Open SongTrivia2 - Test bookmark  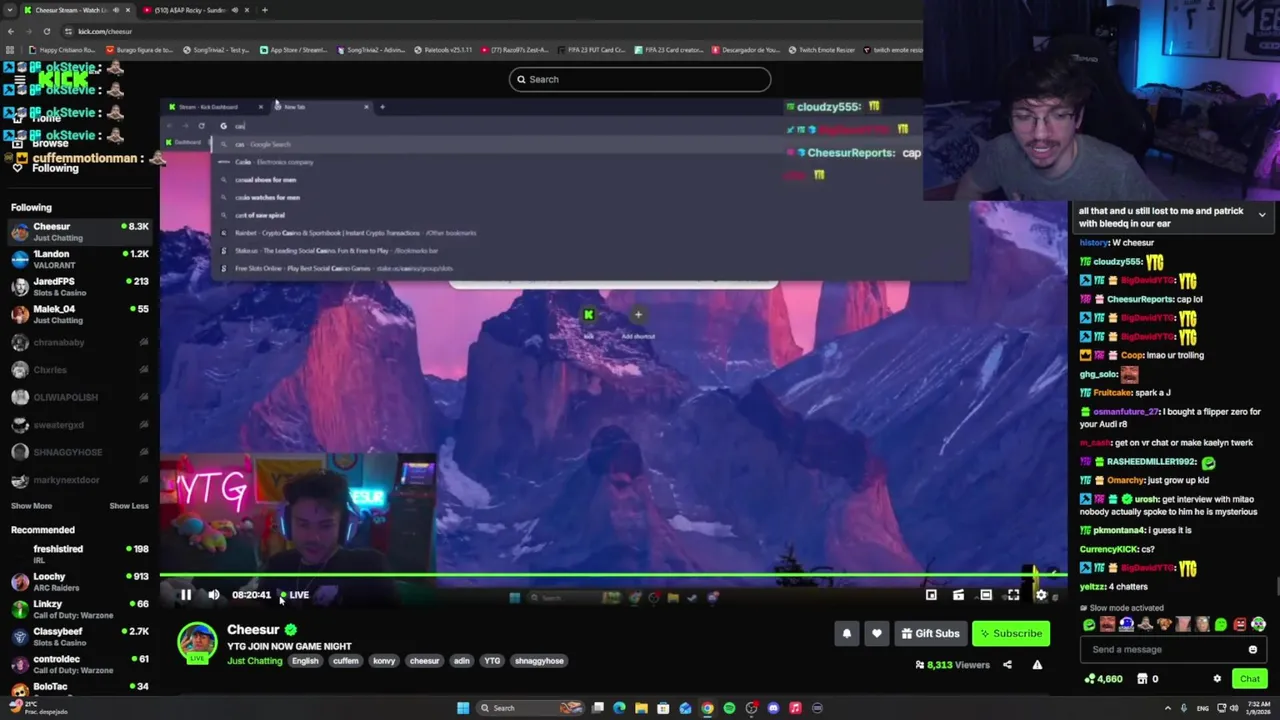[x=217, y=50]
